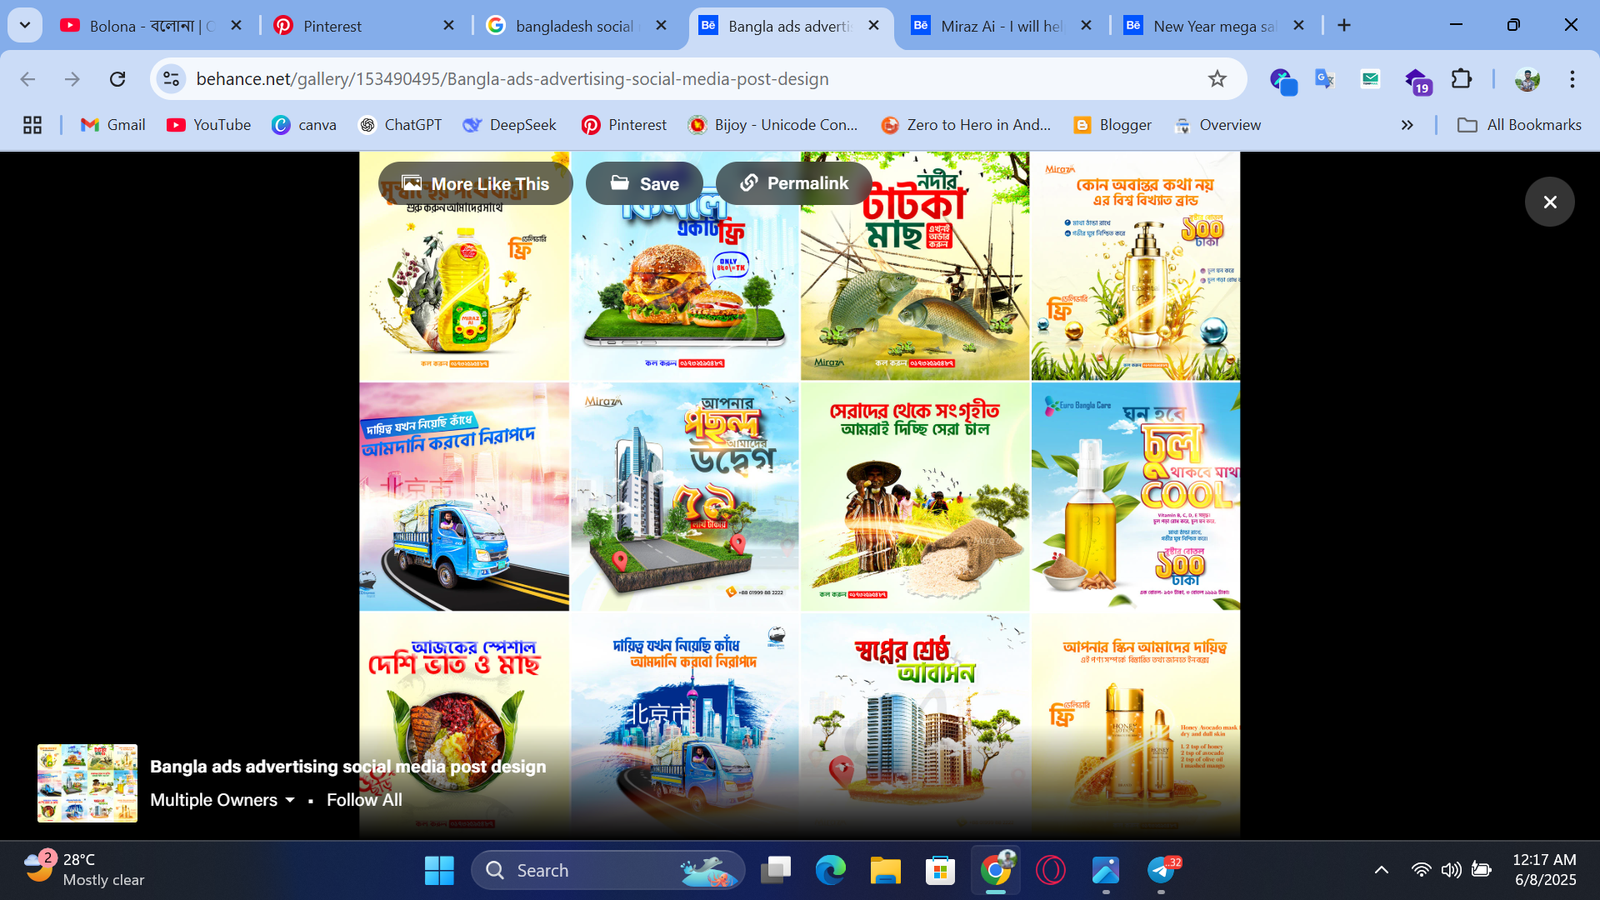Click Follow All link

pos(364,800)
